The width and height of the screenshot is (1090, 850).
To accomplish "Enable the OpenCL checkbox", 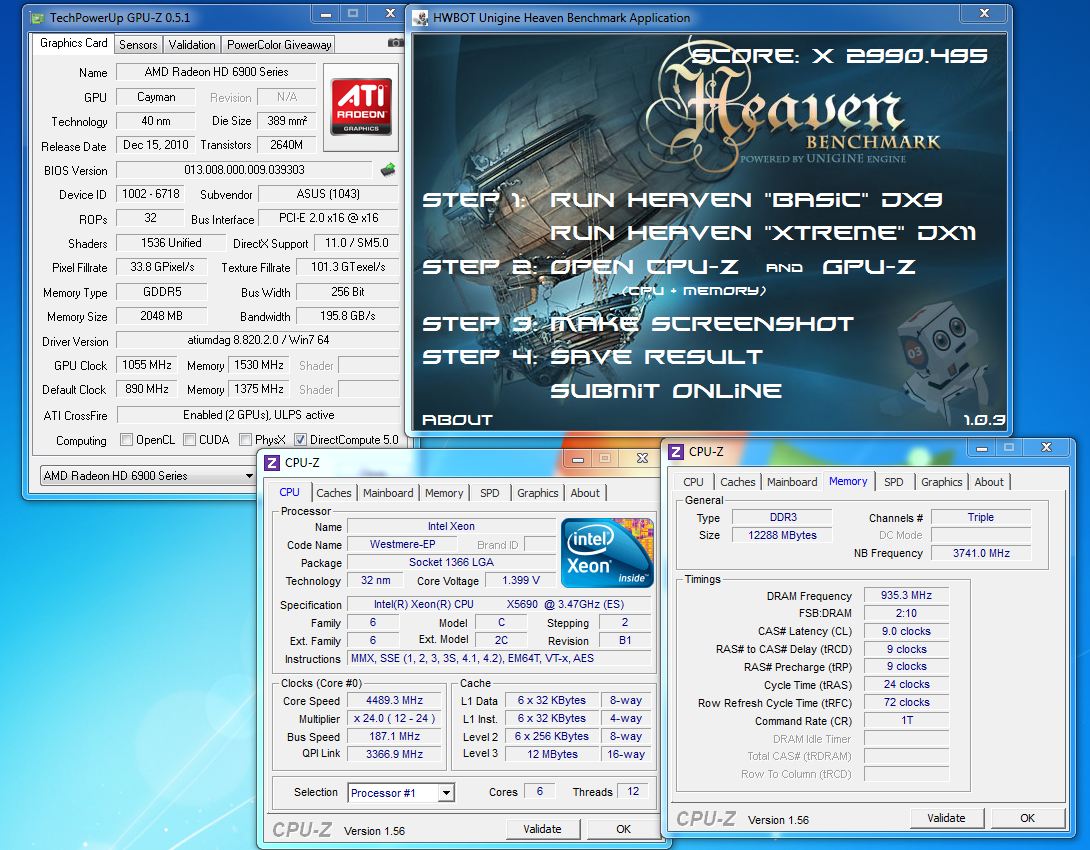I will point(127,440).
